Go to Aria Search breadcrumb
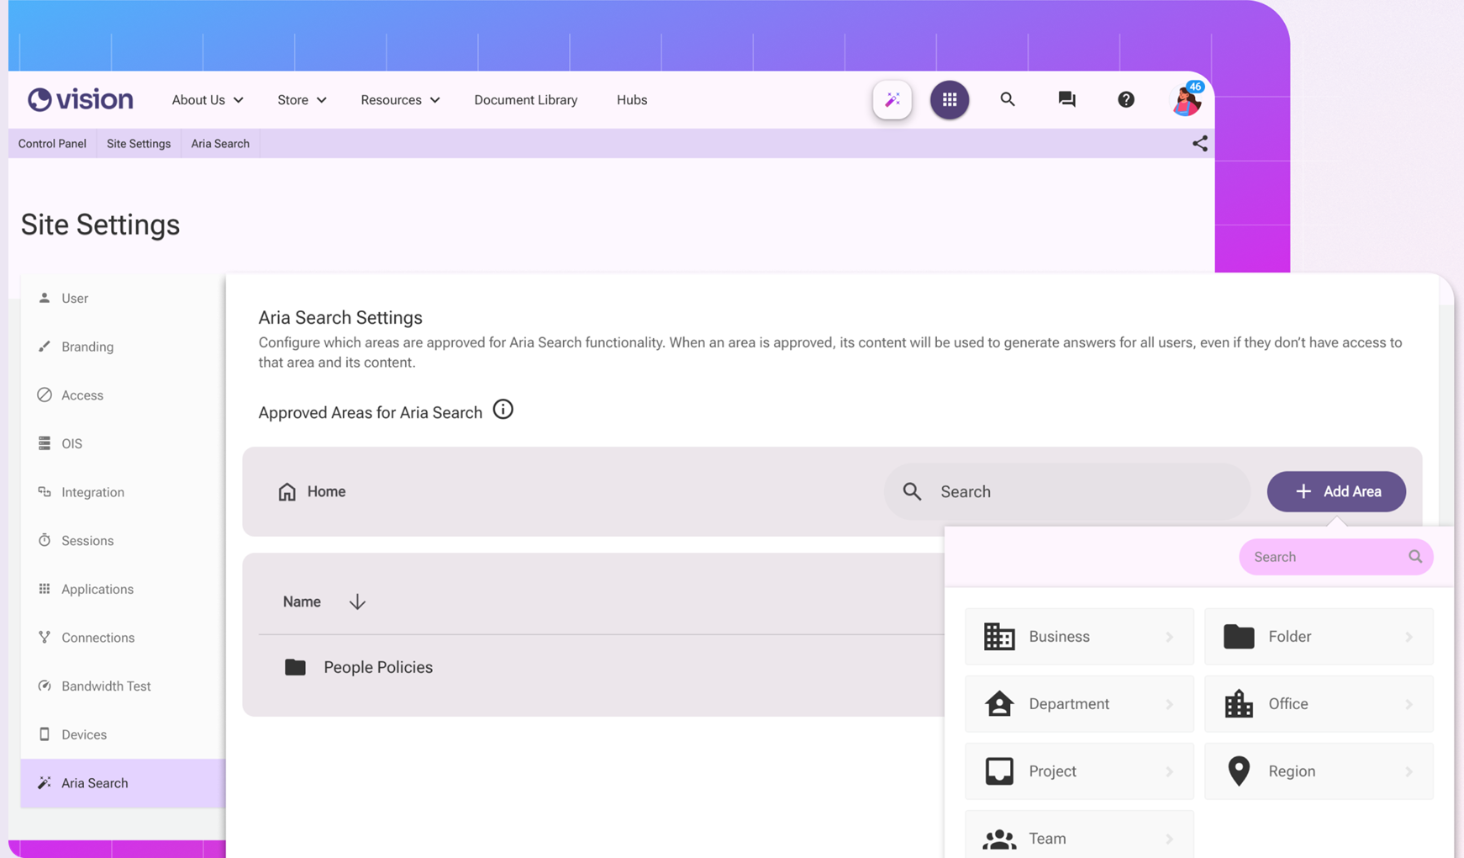Screen dimensions: 1464x858 (x=220, y=144)
